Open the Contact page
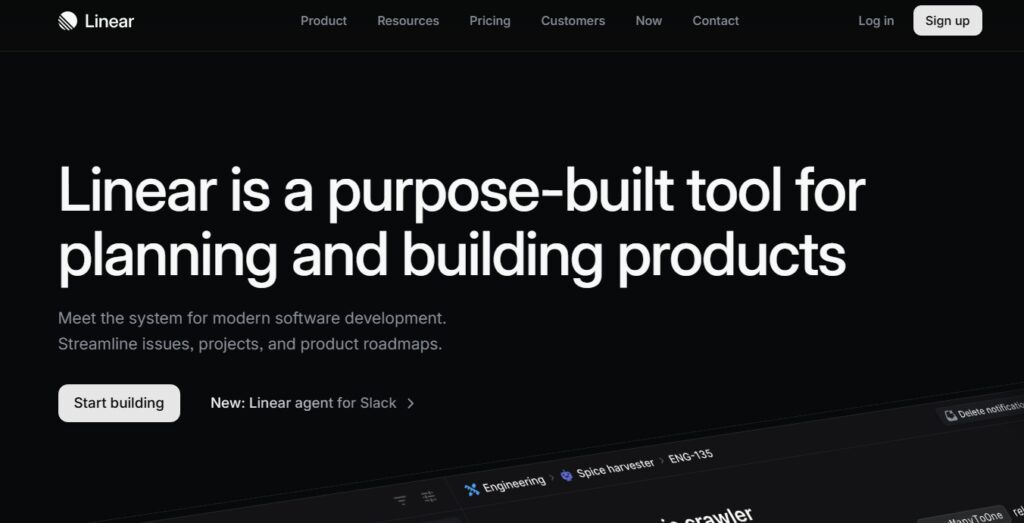 [x=716, y=21]
